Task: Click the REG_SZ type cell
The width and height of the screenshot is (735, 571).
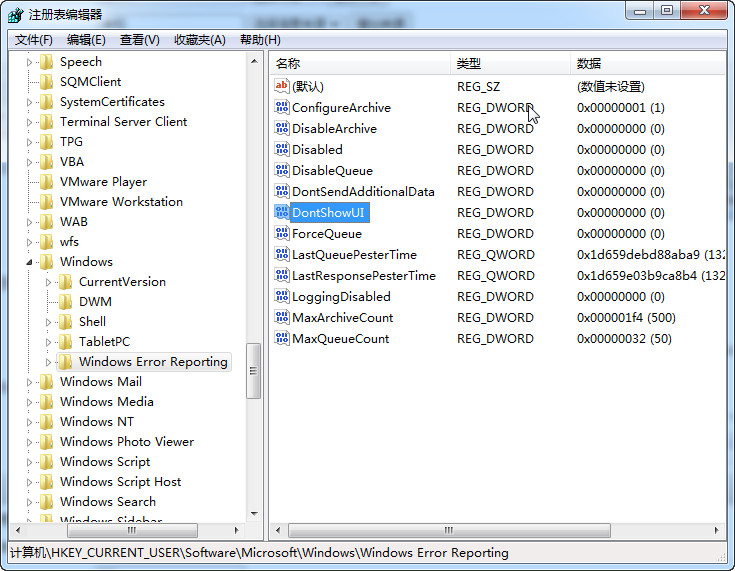Action: click(x=479, y=87)
